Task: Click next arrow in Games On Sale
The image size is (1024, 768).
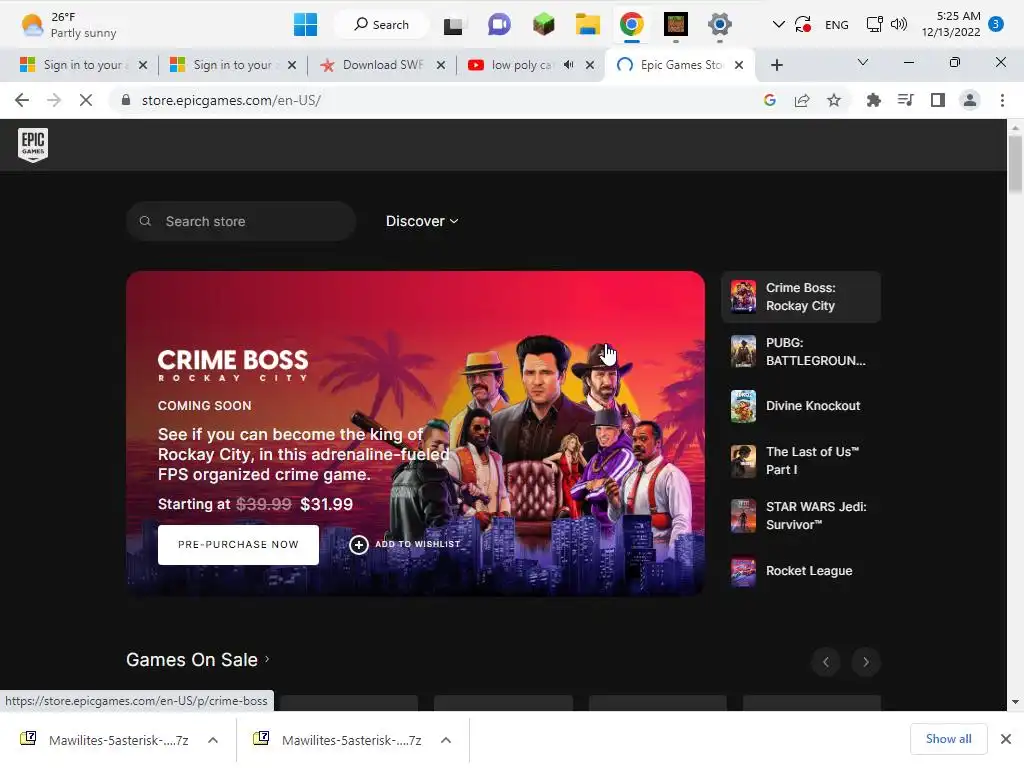Action: [x=866, y=662]
